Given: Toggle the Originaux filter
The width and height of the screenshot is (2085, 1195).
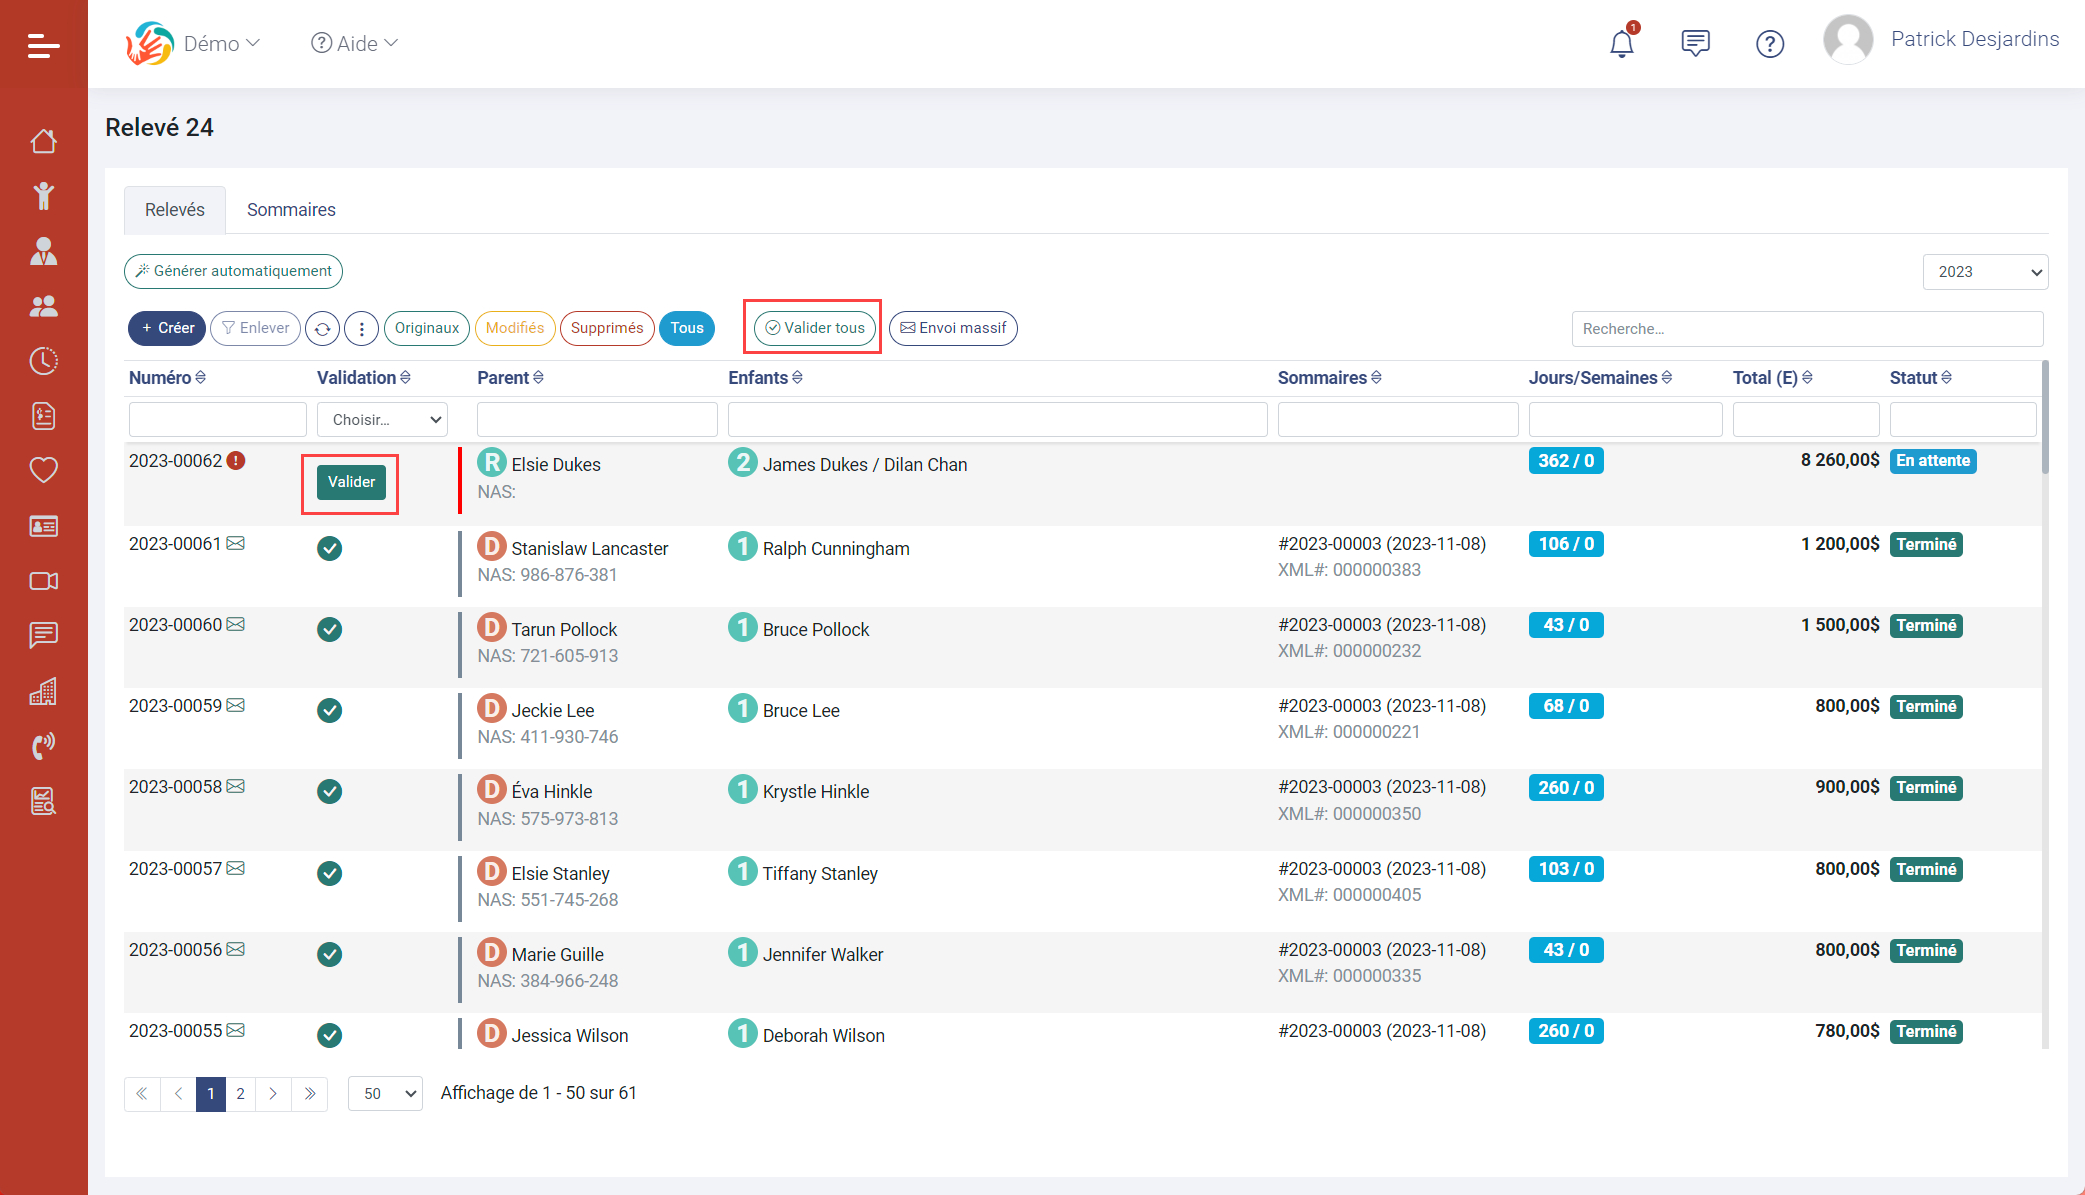Looking at the screenshot, I should (426, 328).
